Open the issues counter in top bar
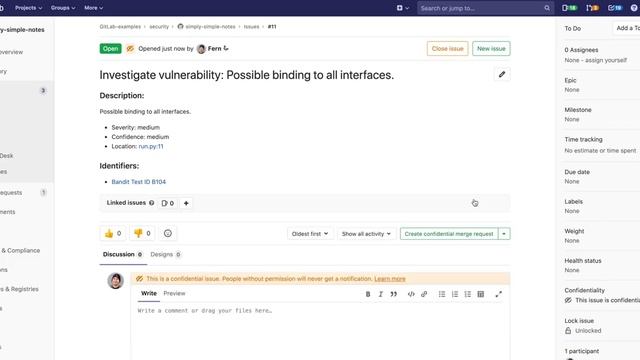This screenshot has height=360, width=640. coord(569,8)
